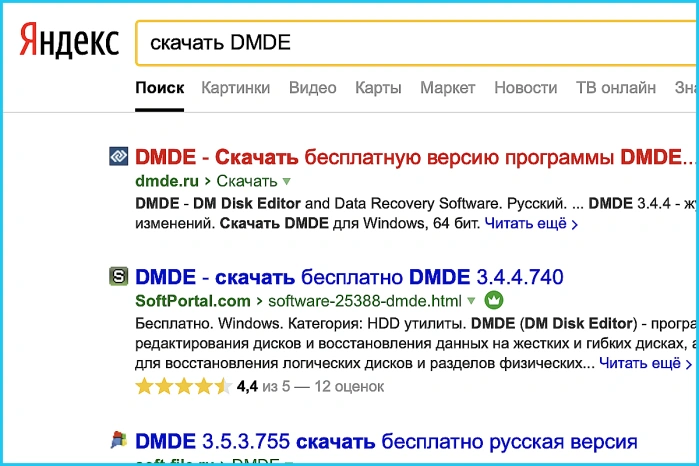The height and width of the screenshot is (466, 699).
Task: Go to the Карты tab
Action: coord(378,88)
